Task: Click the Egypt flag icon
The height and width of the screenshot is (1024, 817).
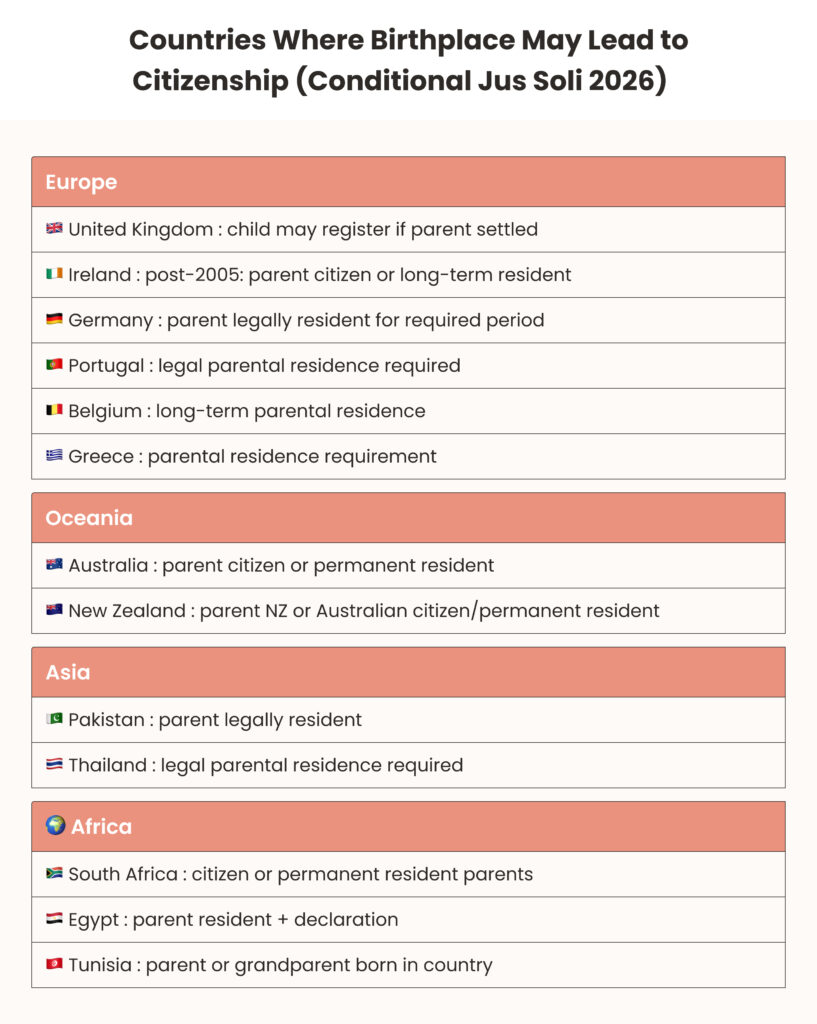Action: click(54, 919)
